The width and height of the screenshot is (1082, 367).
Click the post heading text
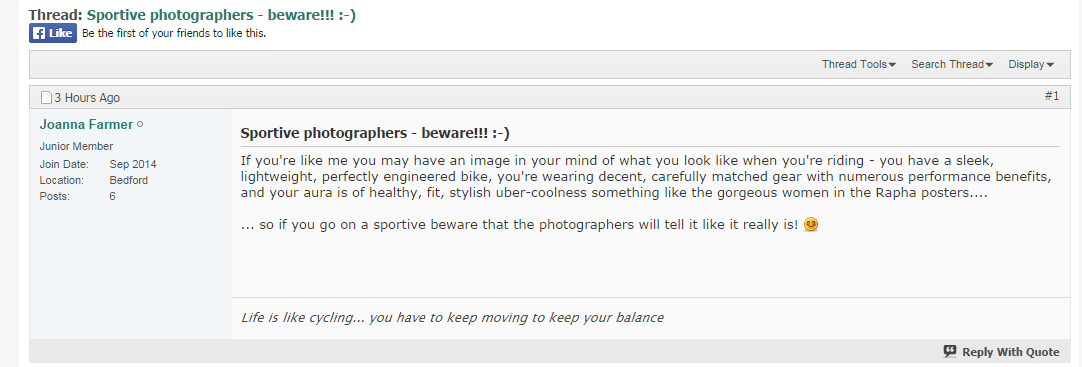375,133
